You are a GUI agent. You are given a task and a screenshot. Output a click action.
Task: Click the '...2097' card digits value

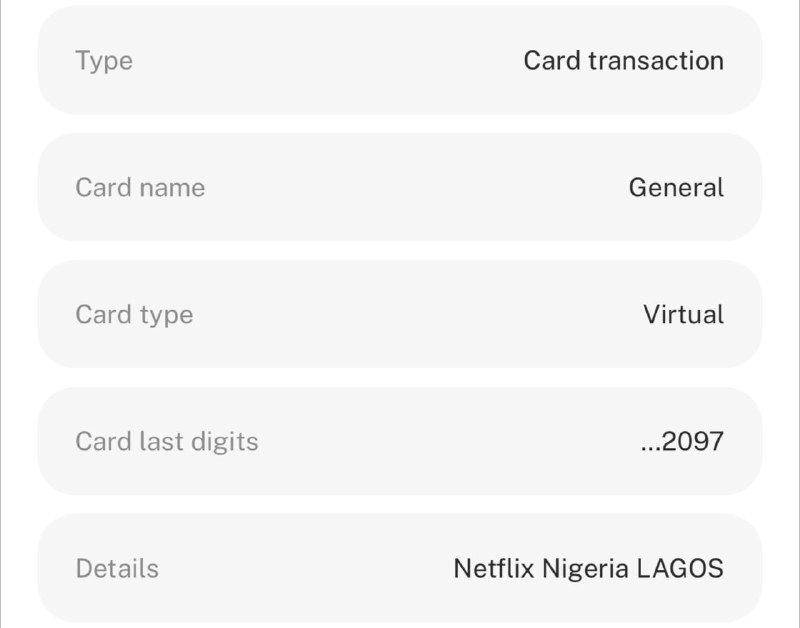tap(681, 442)
